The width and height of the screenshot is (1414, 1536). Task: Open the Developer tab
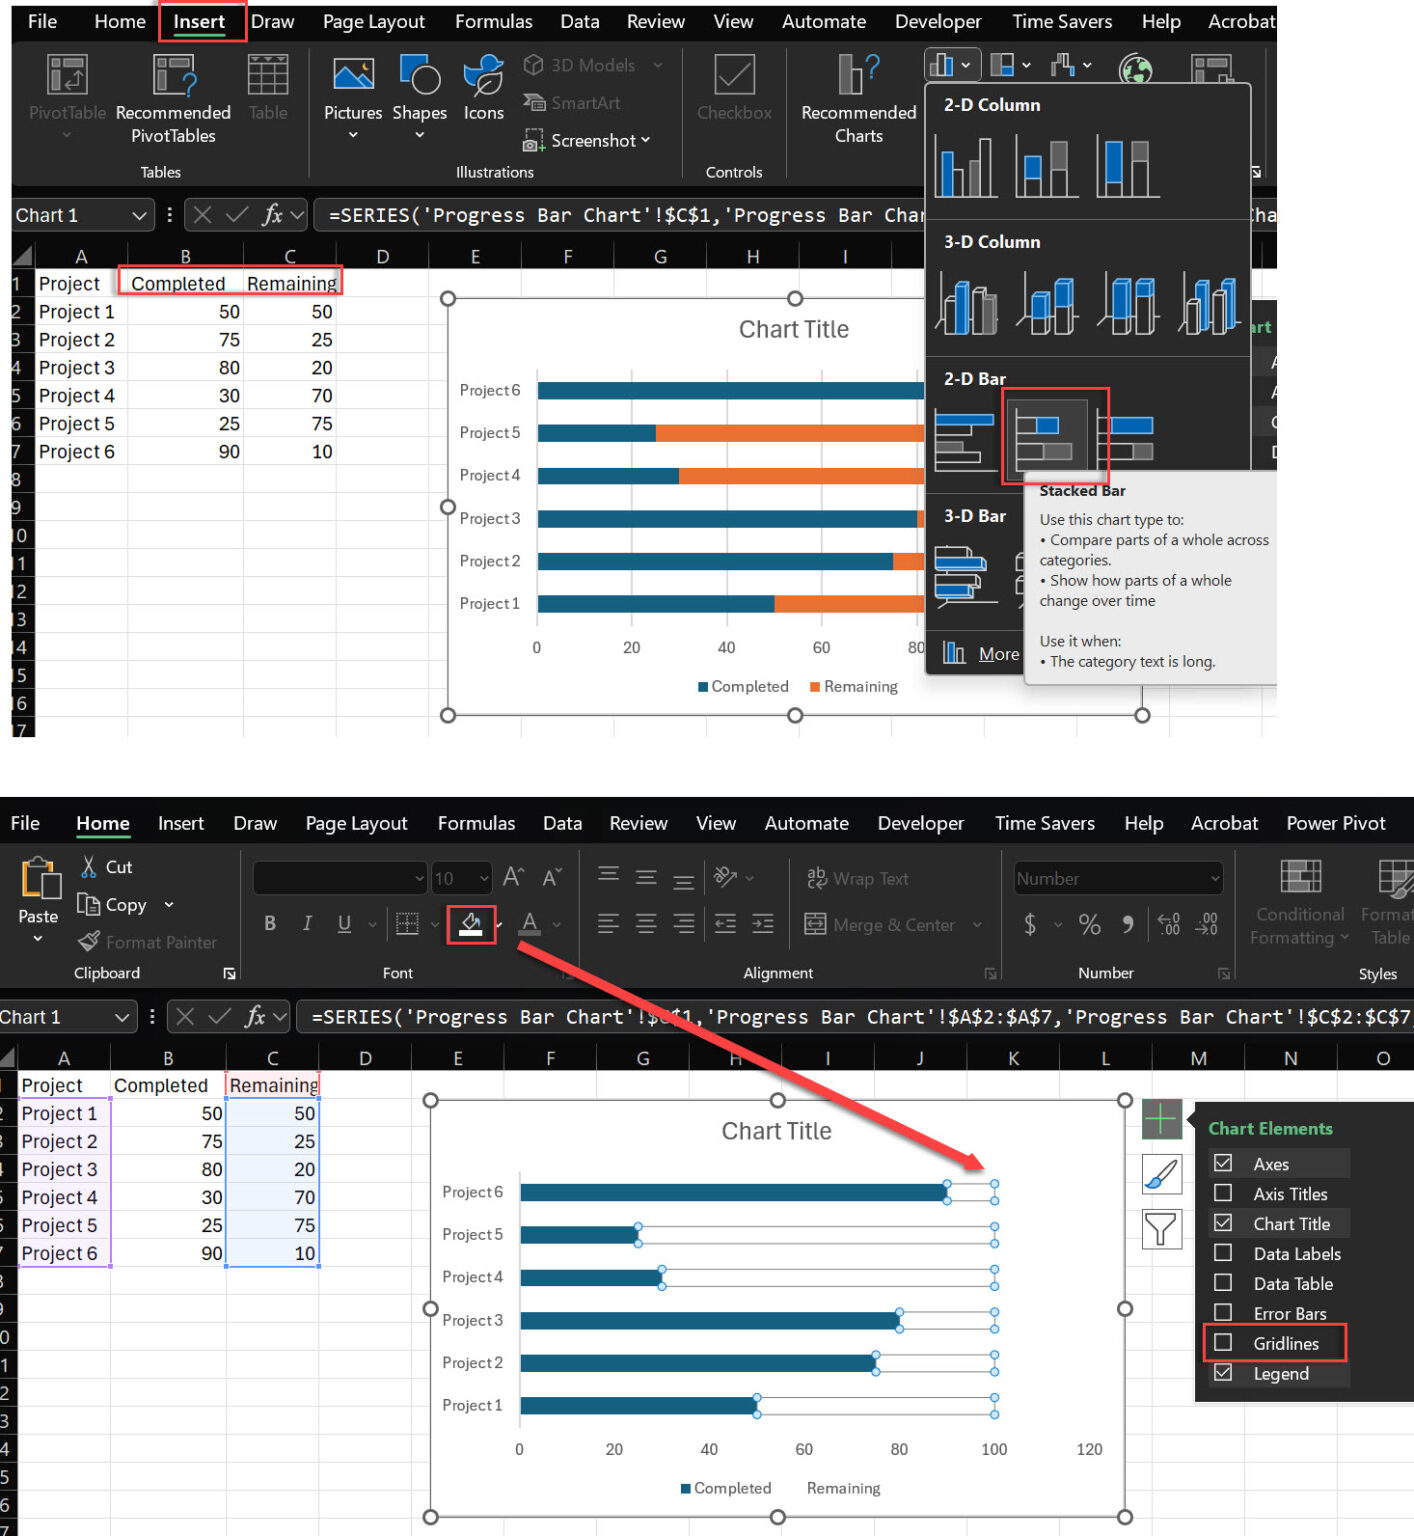[937, 21]
